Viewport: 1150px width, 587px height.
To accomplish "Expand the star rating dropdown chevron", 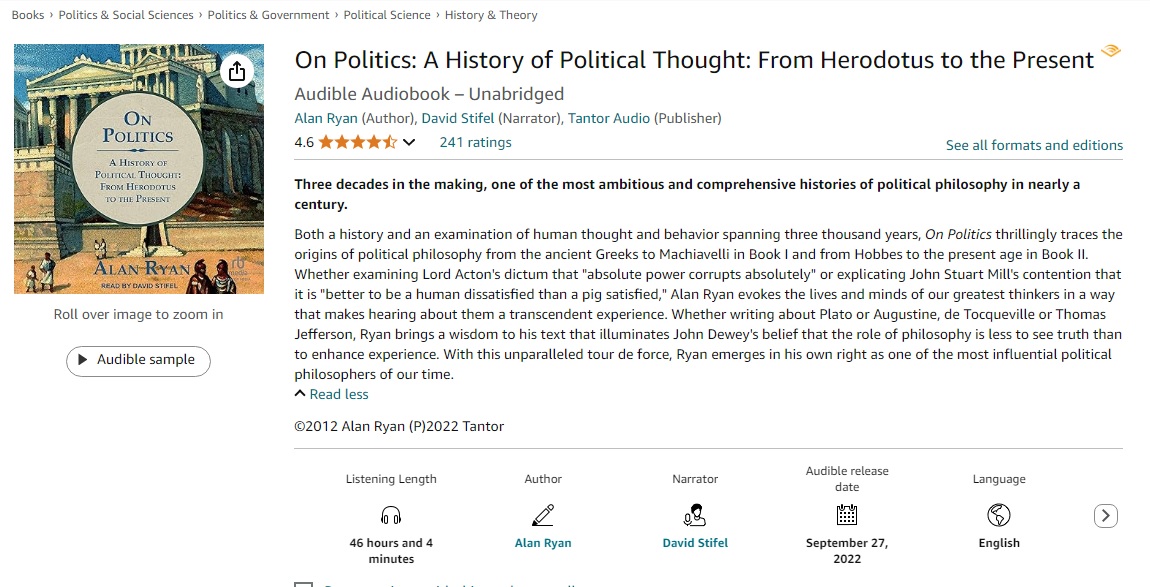I will 408,143.
